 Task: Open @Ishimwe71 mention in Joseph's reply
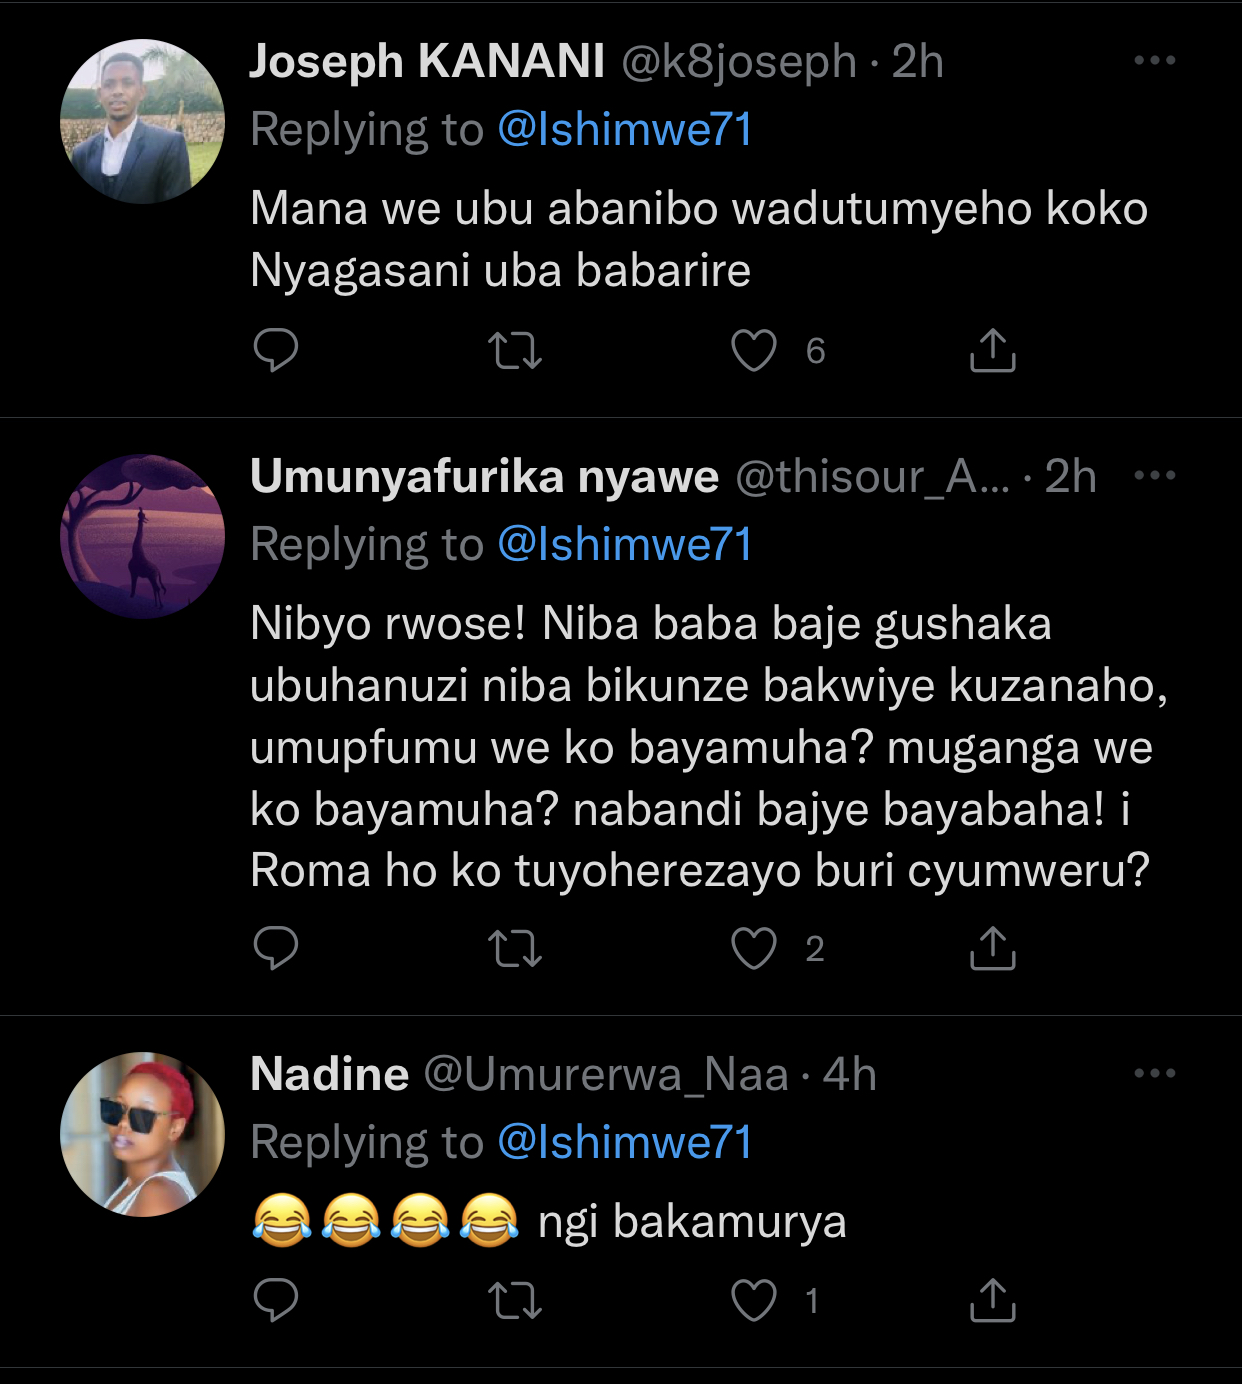pos(624,130)
